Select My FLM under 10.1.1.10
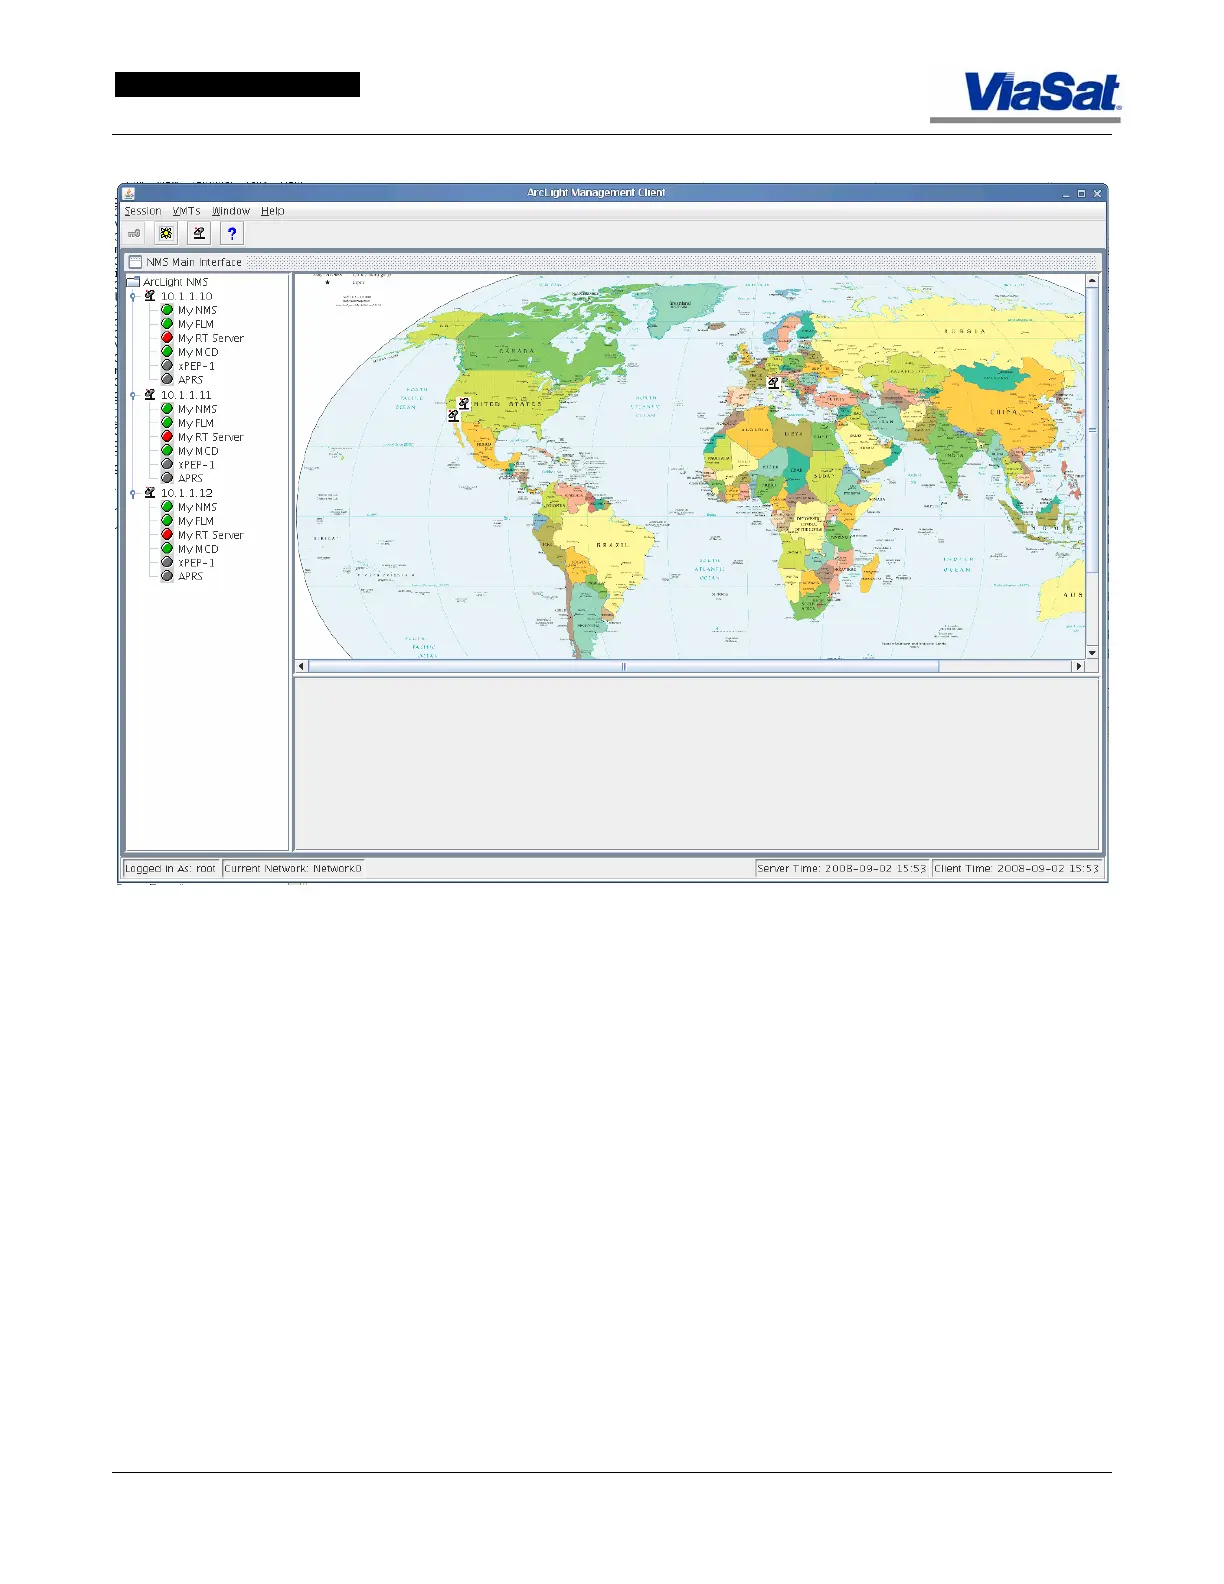This screenshot has height=1584, width=1224. (196, 324)
